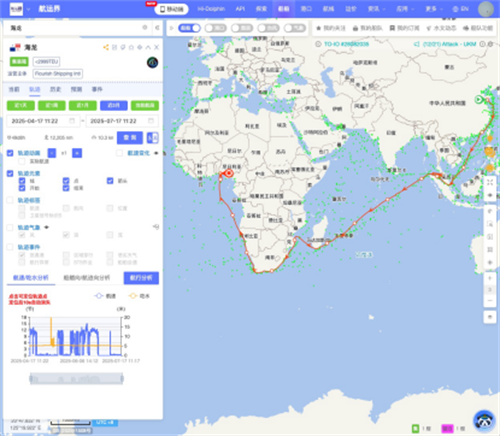
Task: Click the fullscreen icon on map right toolbar
Action: pos(490,182)
